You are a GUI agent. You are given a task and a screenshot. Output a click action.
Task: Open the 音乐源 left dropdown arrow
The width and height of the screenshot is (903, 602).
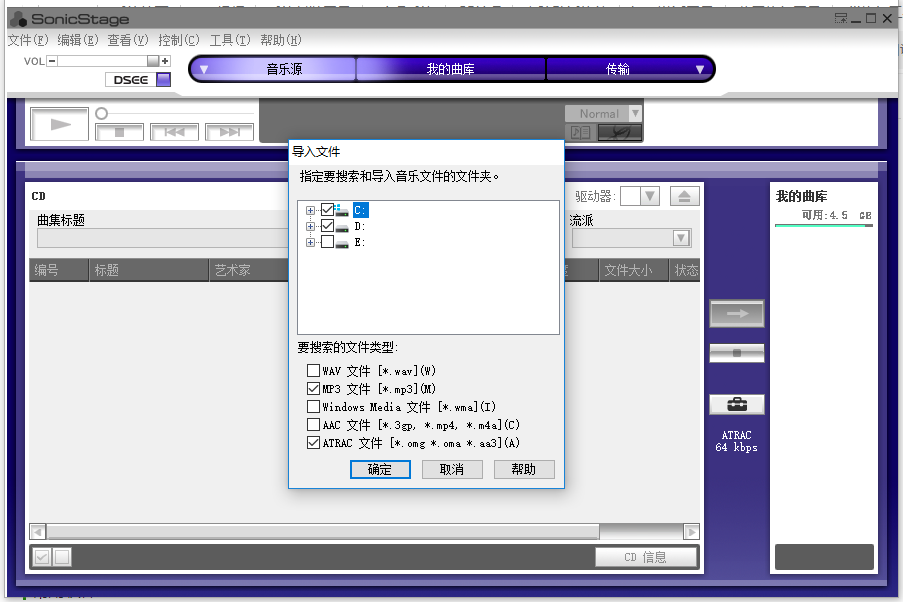coord(203,70)
